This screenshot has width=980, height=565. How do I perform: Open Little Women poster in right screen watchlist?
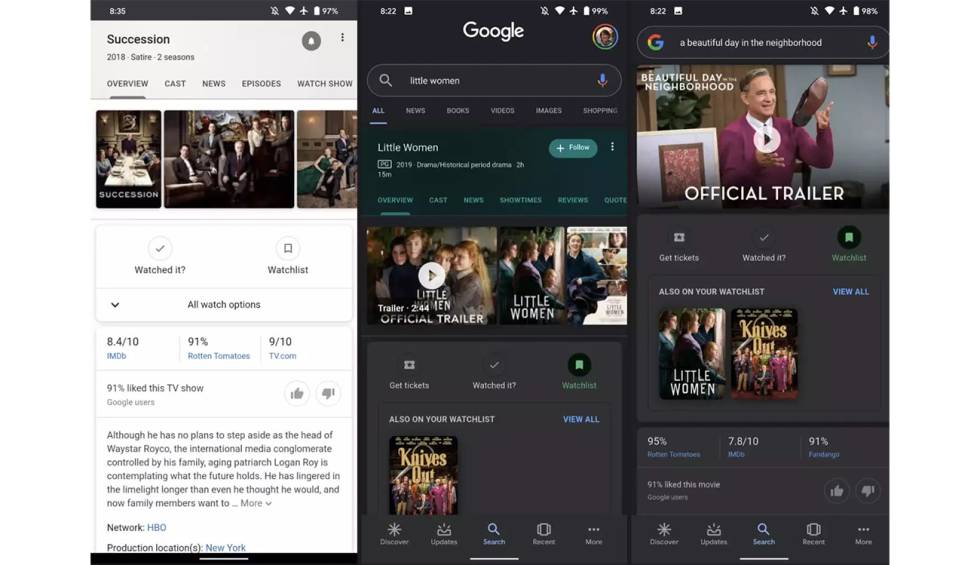click(692, 354)
